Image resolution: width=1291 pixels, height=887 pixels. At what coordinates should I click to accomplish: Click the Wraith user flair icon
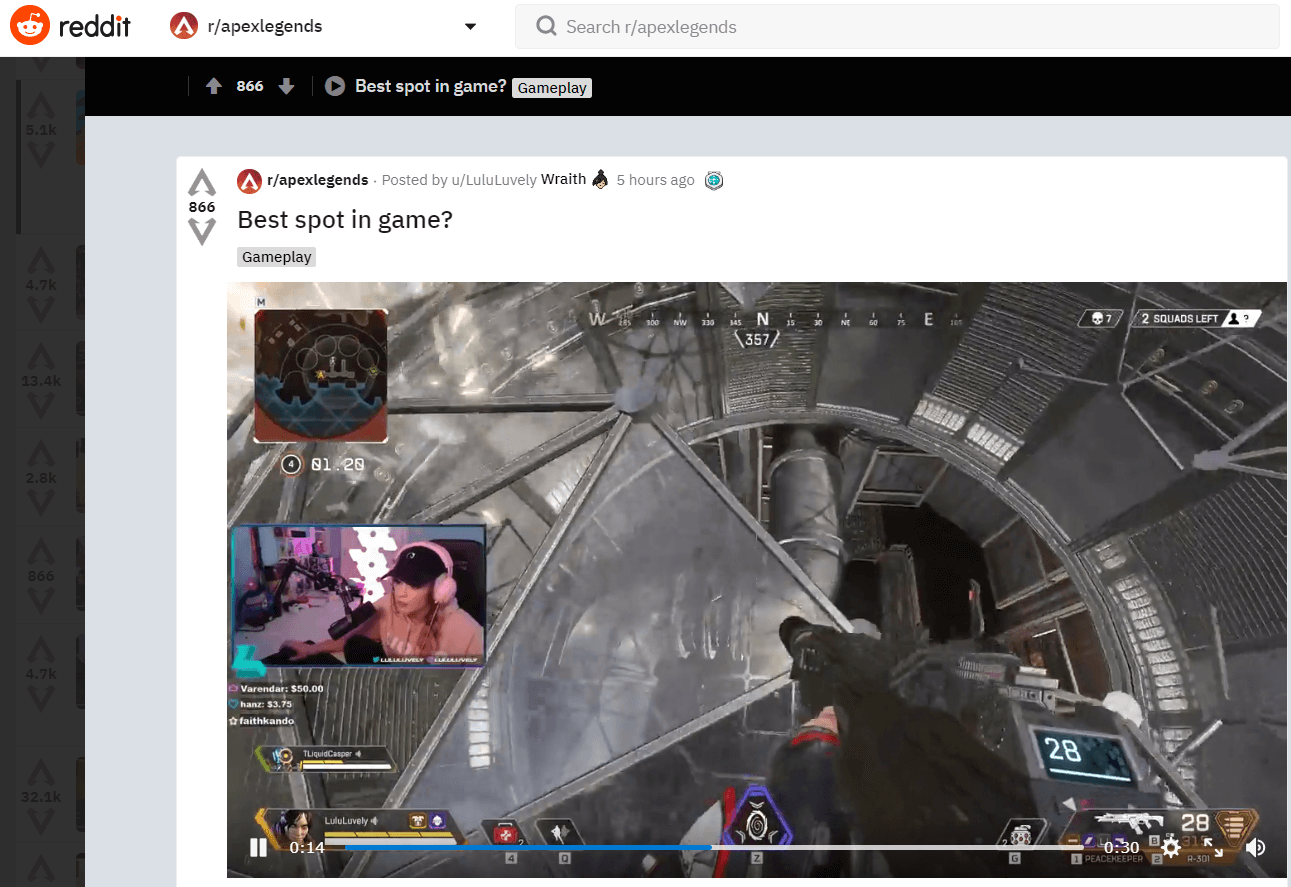pyautogui.click(x=600, y=180)
